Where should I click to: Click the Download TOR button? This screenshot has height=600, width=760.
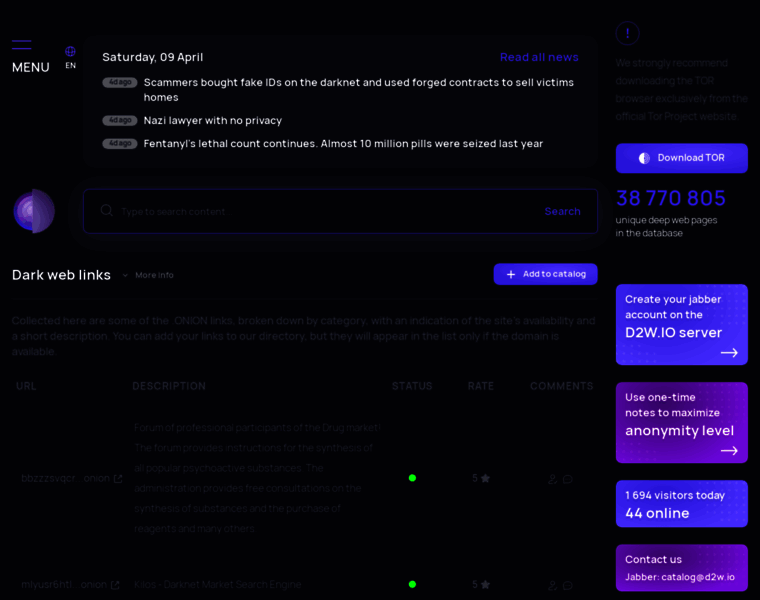pos(681,158)
